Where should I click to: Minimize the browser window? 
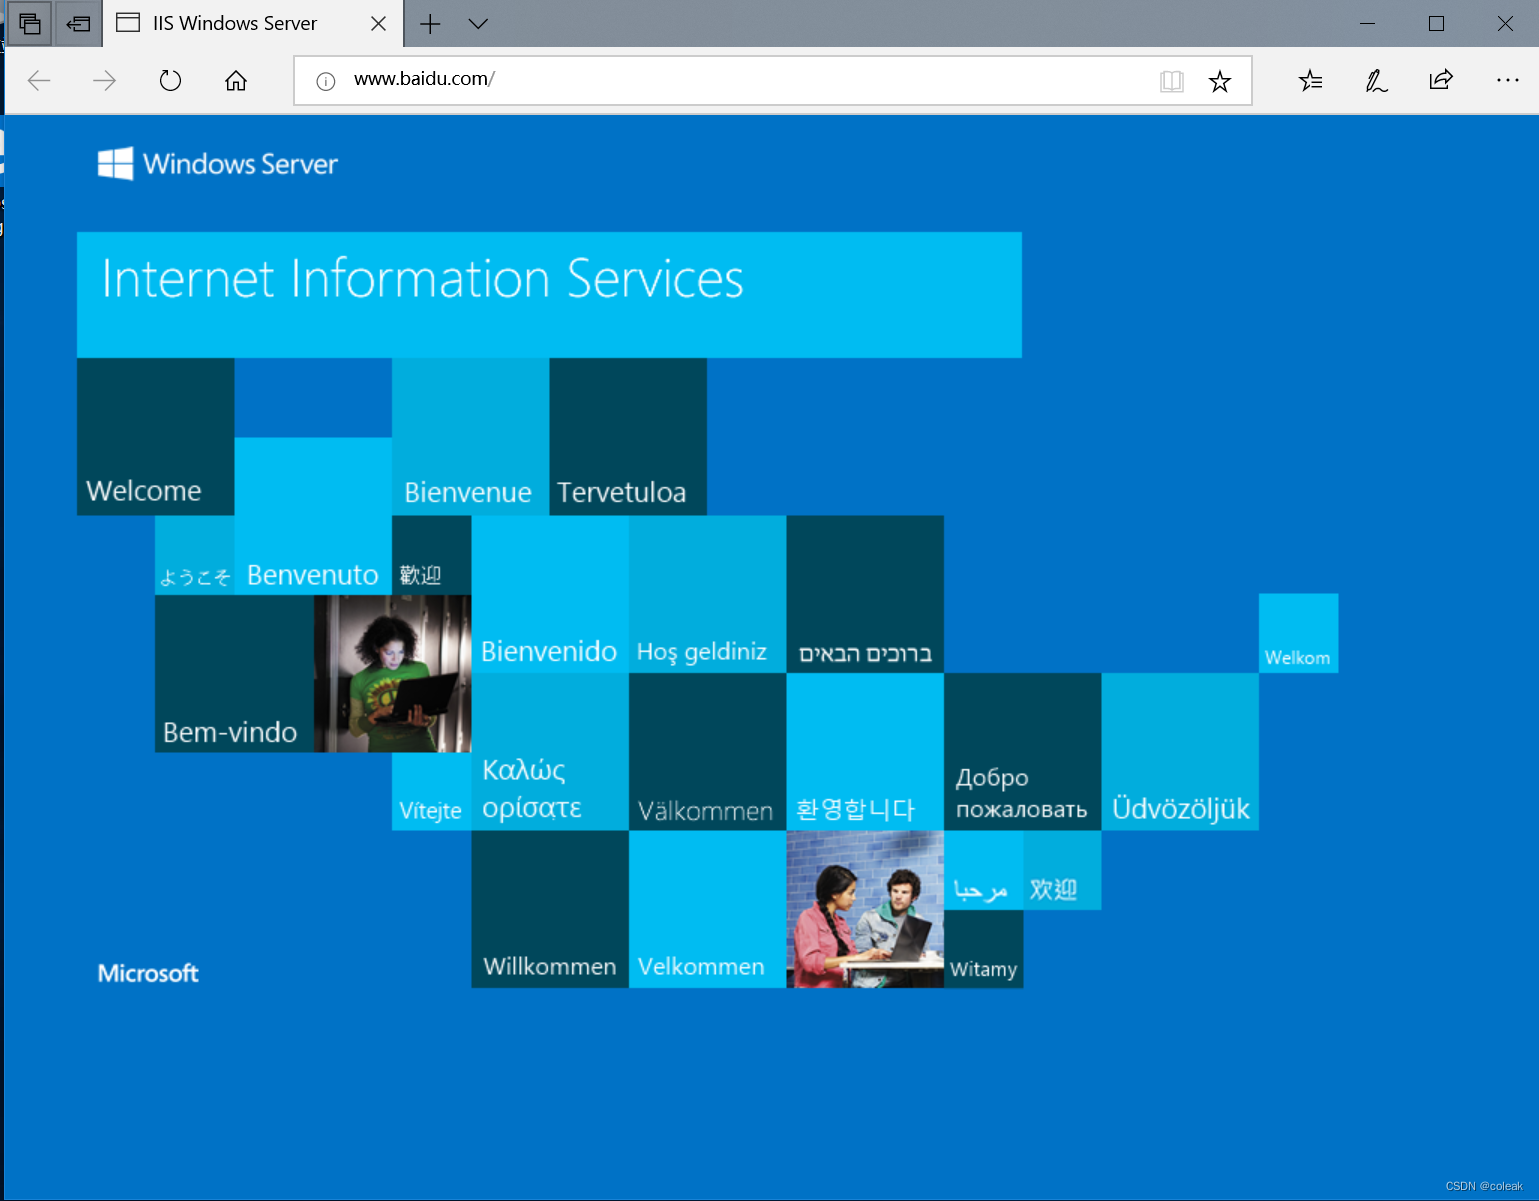coord(1368,23)
